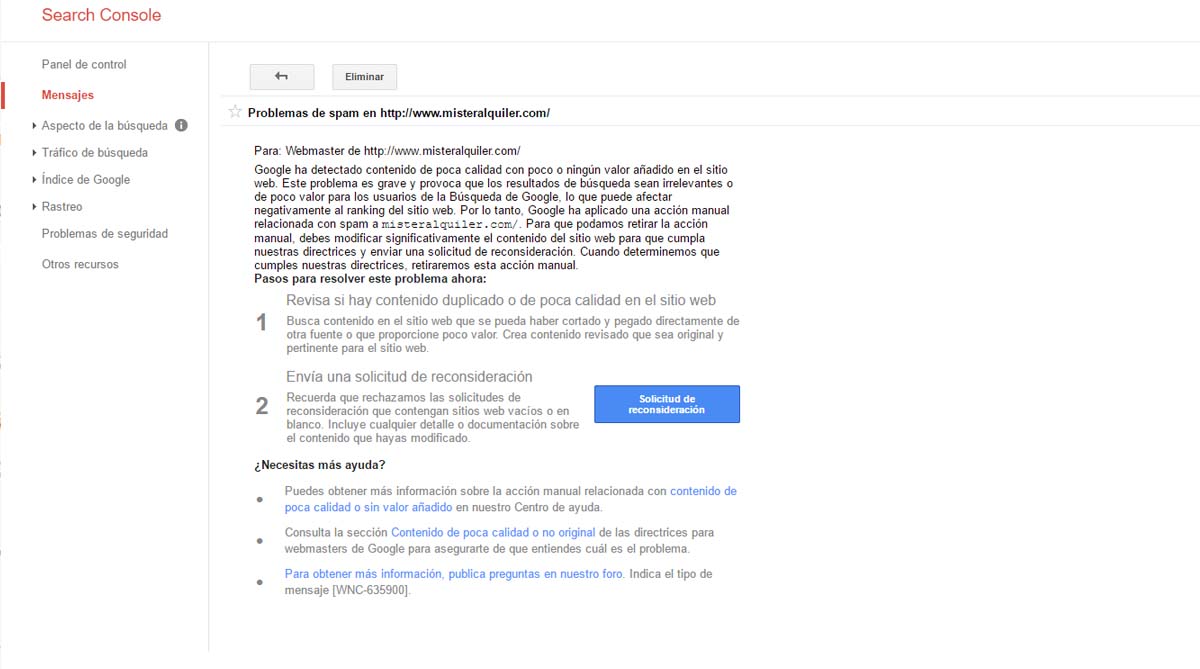The height and width of the screenshot is (669, 1200).
Task: Click the info icon beside Aspecto de la búsqueda
Action: (181, 126)
